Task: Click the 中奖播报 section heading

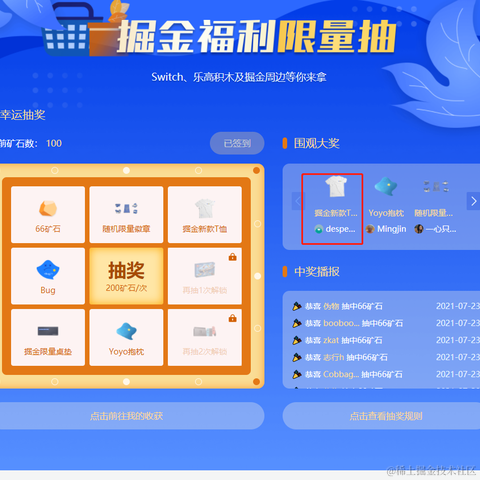Action: (x=317, y=272)
